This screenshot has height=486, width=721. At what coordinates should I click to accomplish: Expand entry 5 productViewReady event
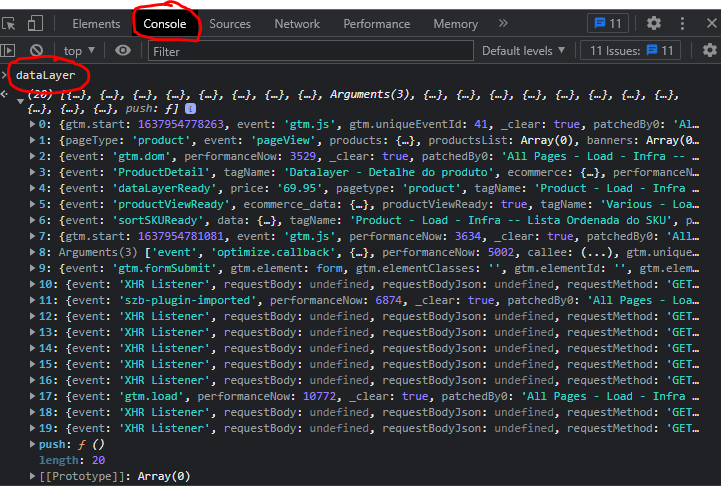pyautogui.click(x=32, y=204)
